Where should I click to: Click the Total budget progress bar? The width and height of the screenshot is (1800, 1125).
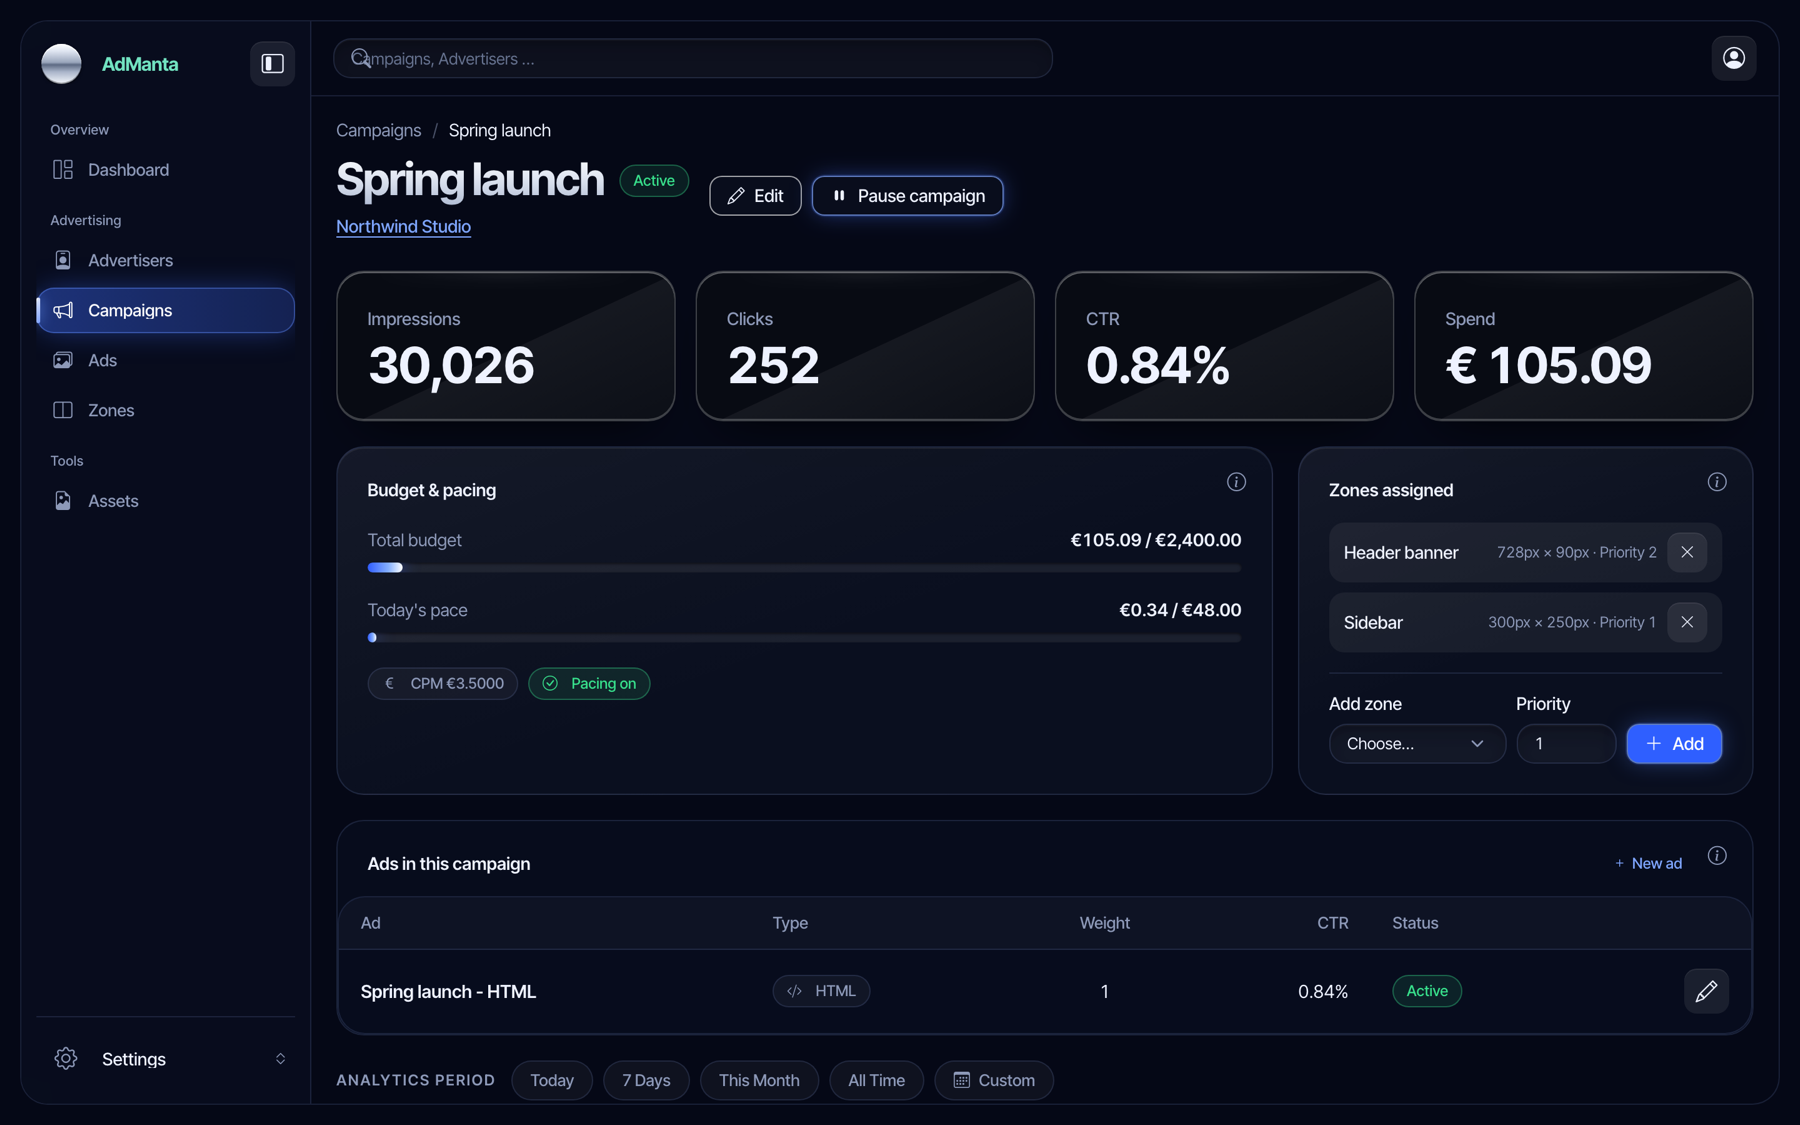point(804,568)
